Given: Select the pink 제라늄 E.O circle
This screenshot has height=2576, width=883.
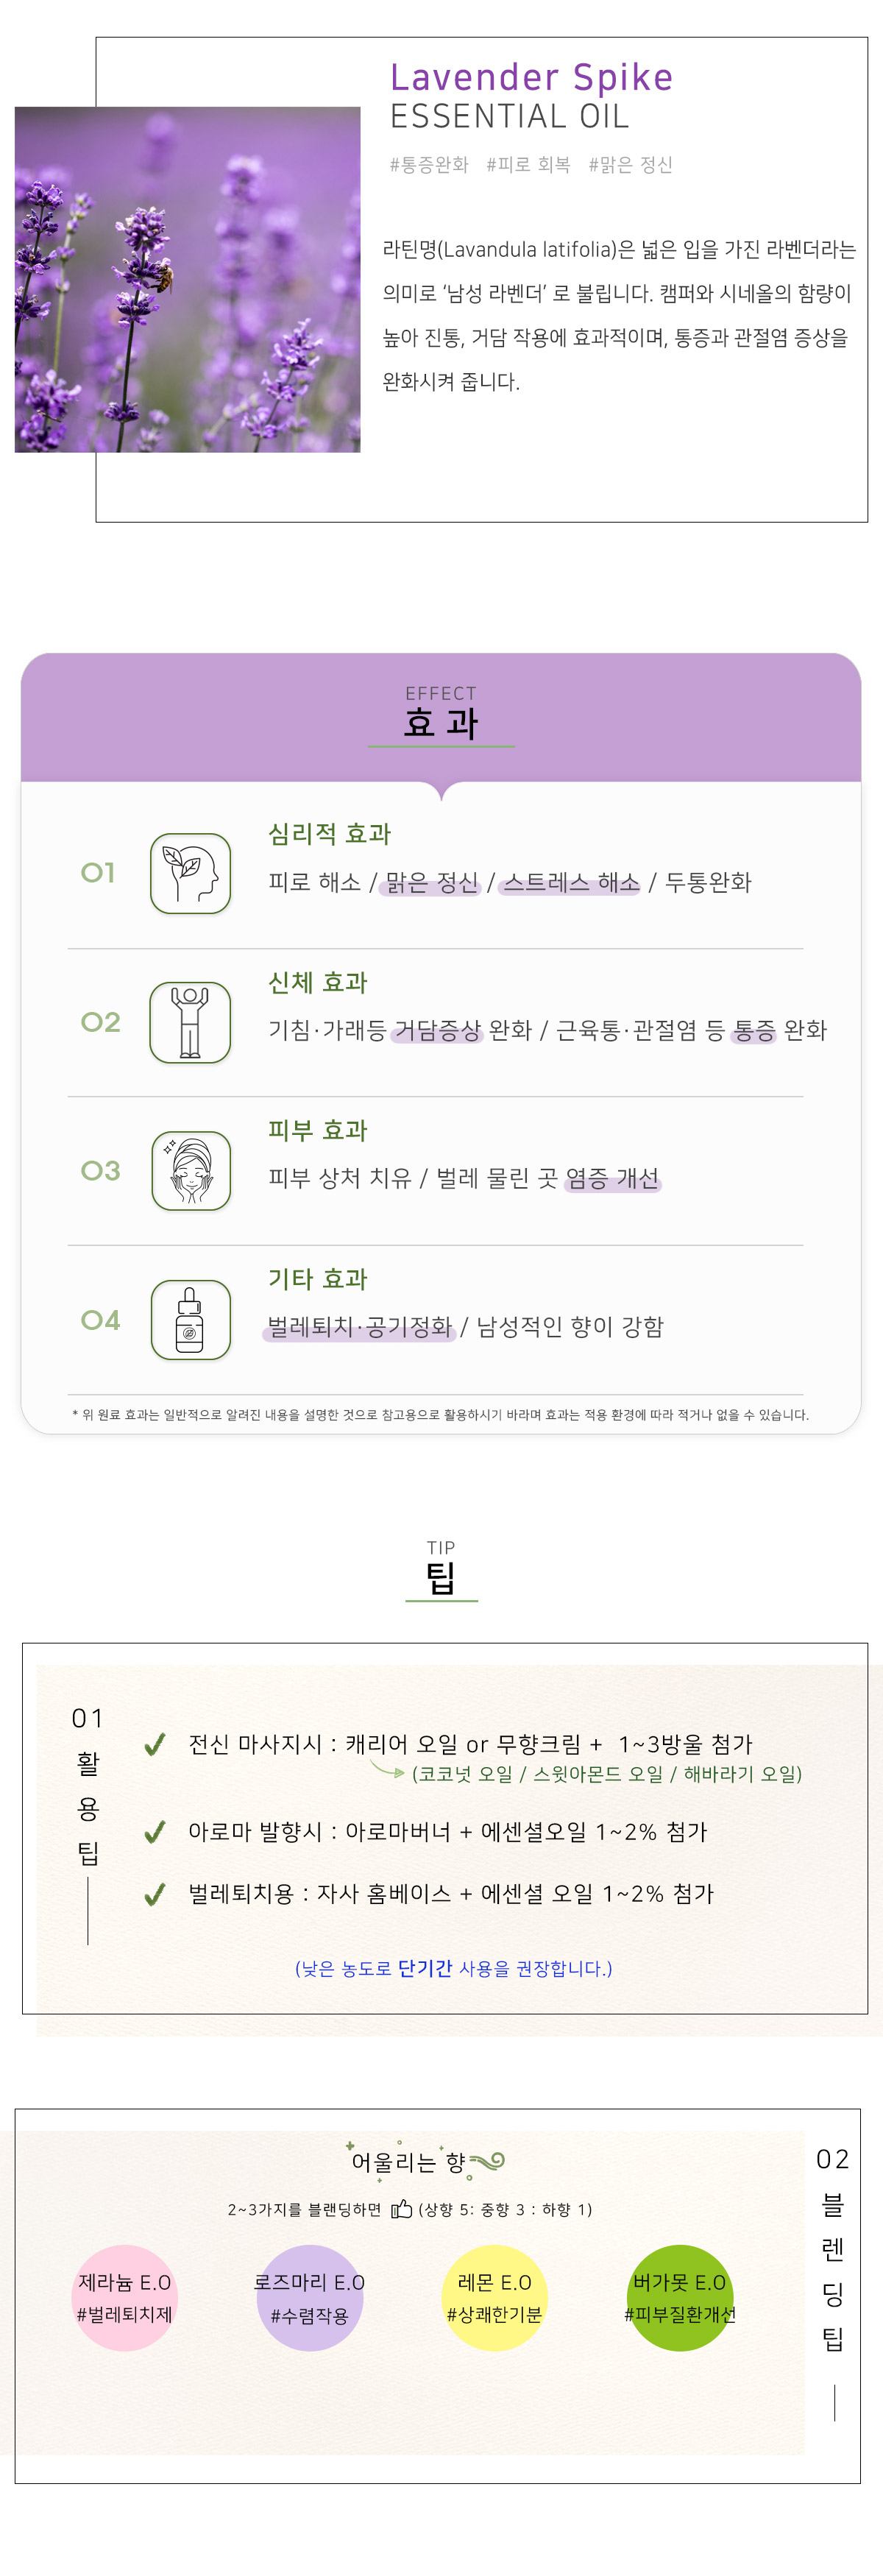Looking at the screenshot, I should (x=125, y=2298).
